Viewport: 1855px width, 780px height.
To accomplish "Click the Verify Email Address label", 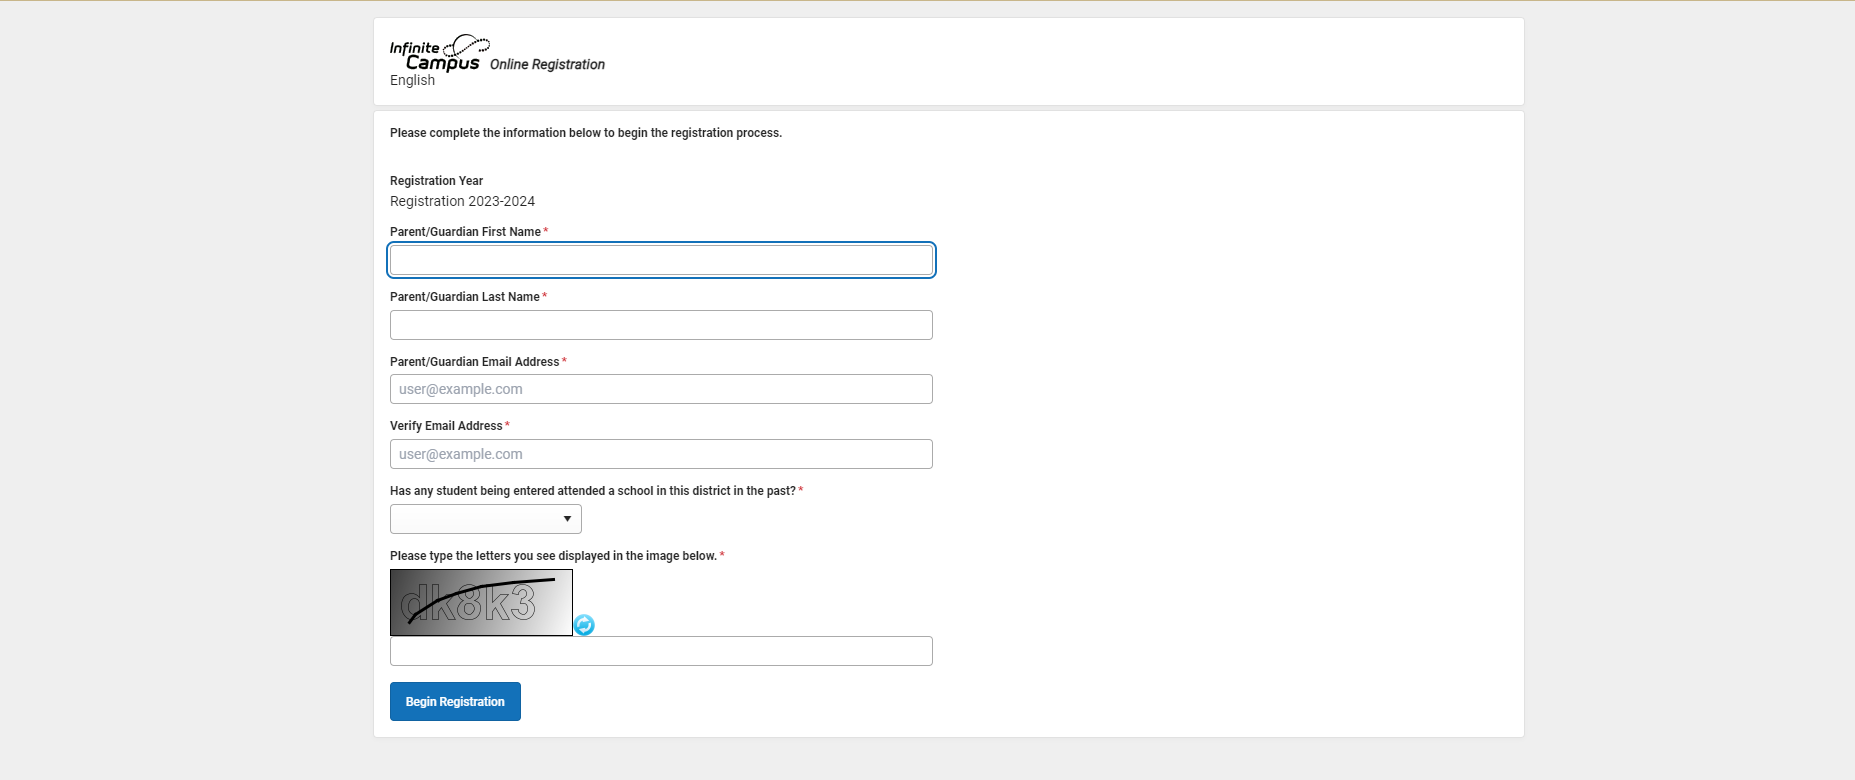I will [446, 426].
